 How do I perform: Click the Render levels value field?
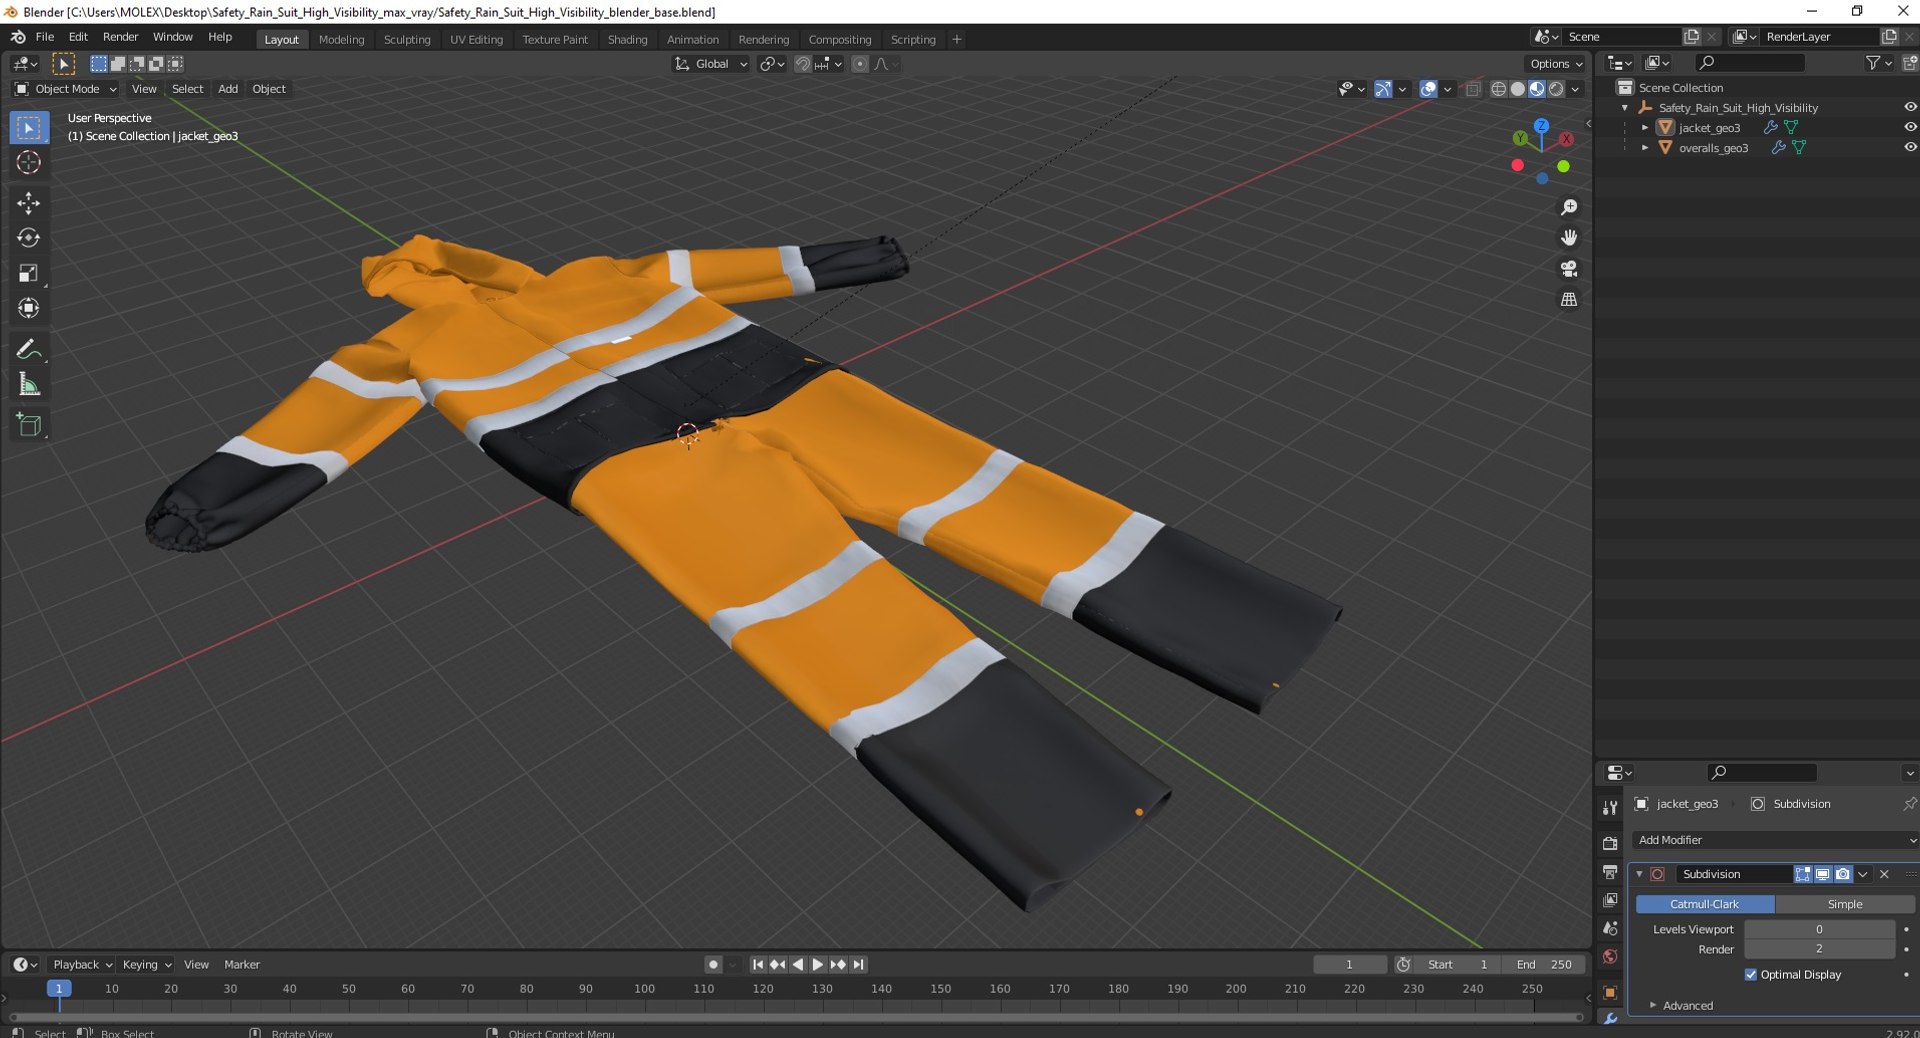[1819, 950]
